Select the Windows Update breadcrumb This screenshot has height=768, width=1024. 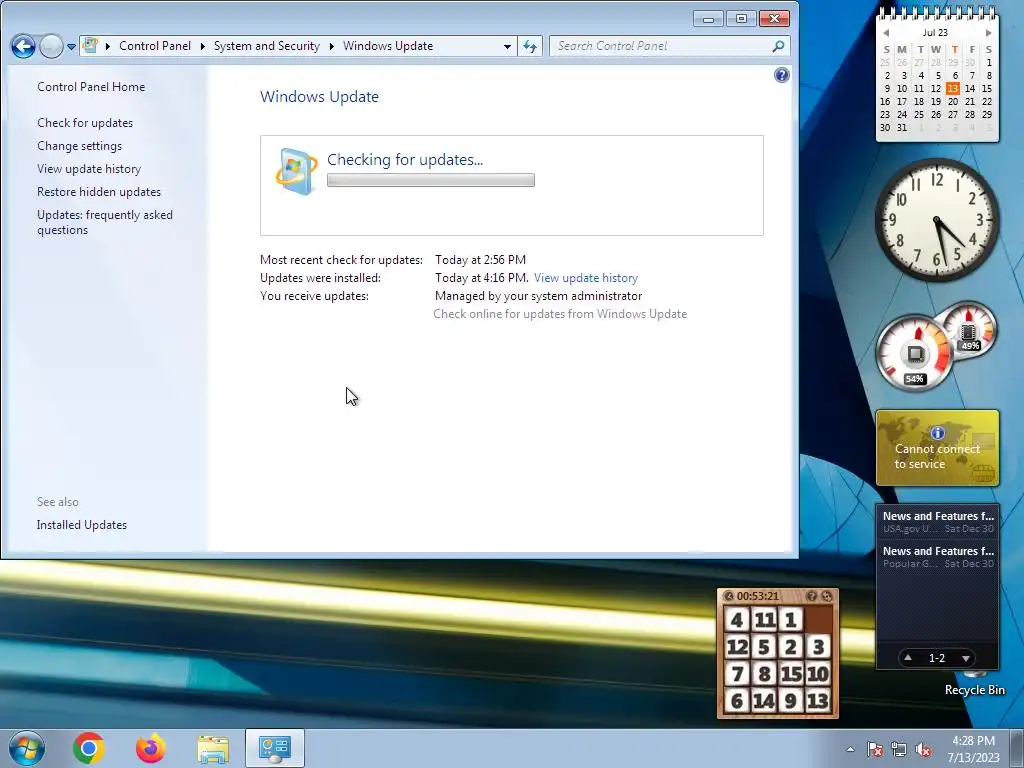click(388, 46)
